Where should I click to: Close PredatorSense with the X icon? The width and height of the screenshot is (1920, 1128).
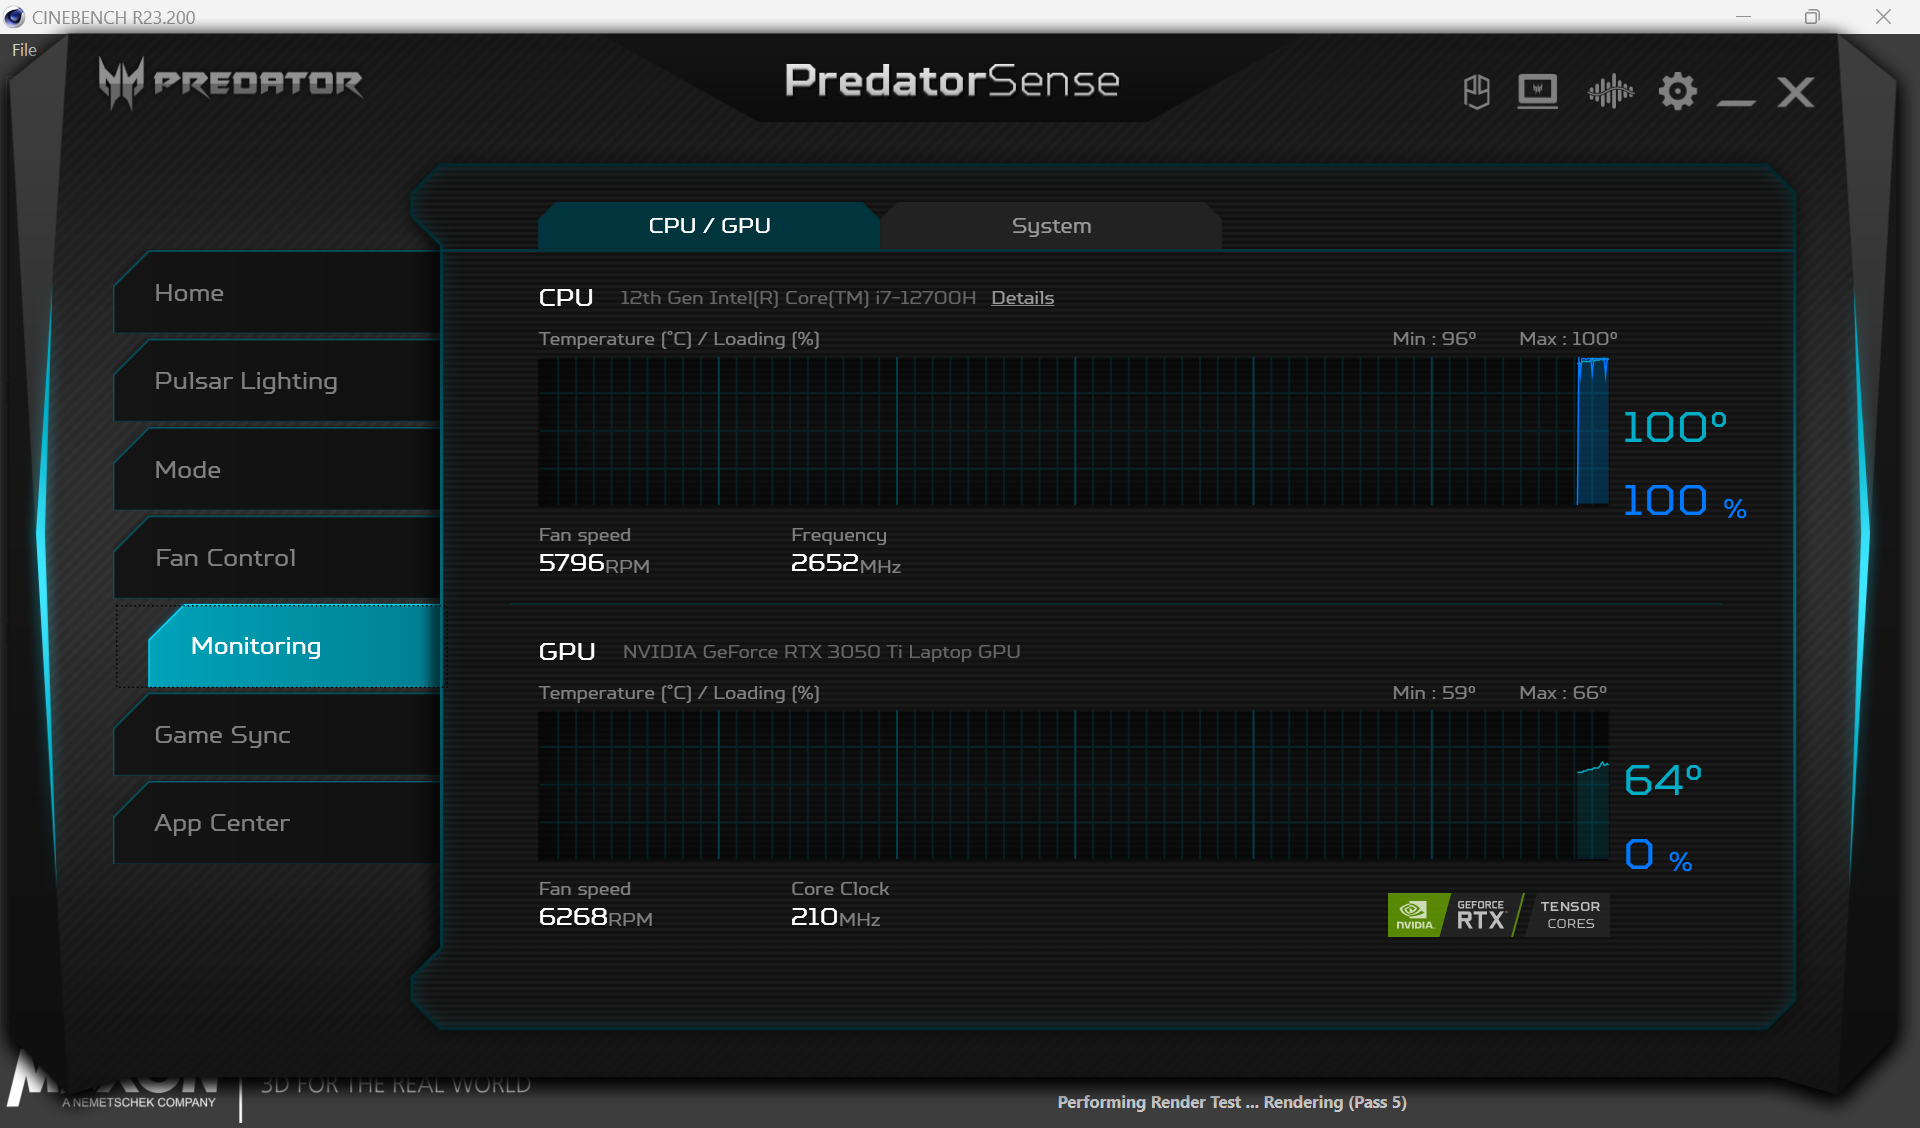click(1796, 93)
